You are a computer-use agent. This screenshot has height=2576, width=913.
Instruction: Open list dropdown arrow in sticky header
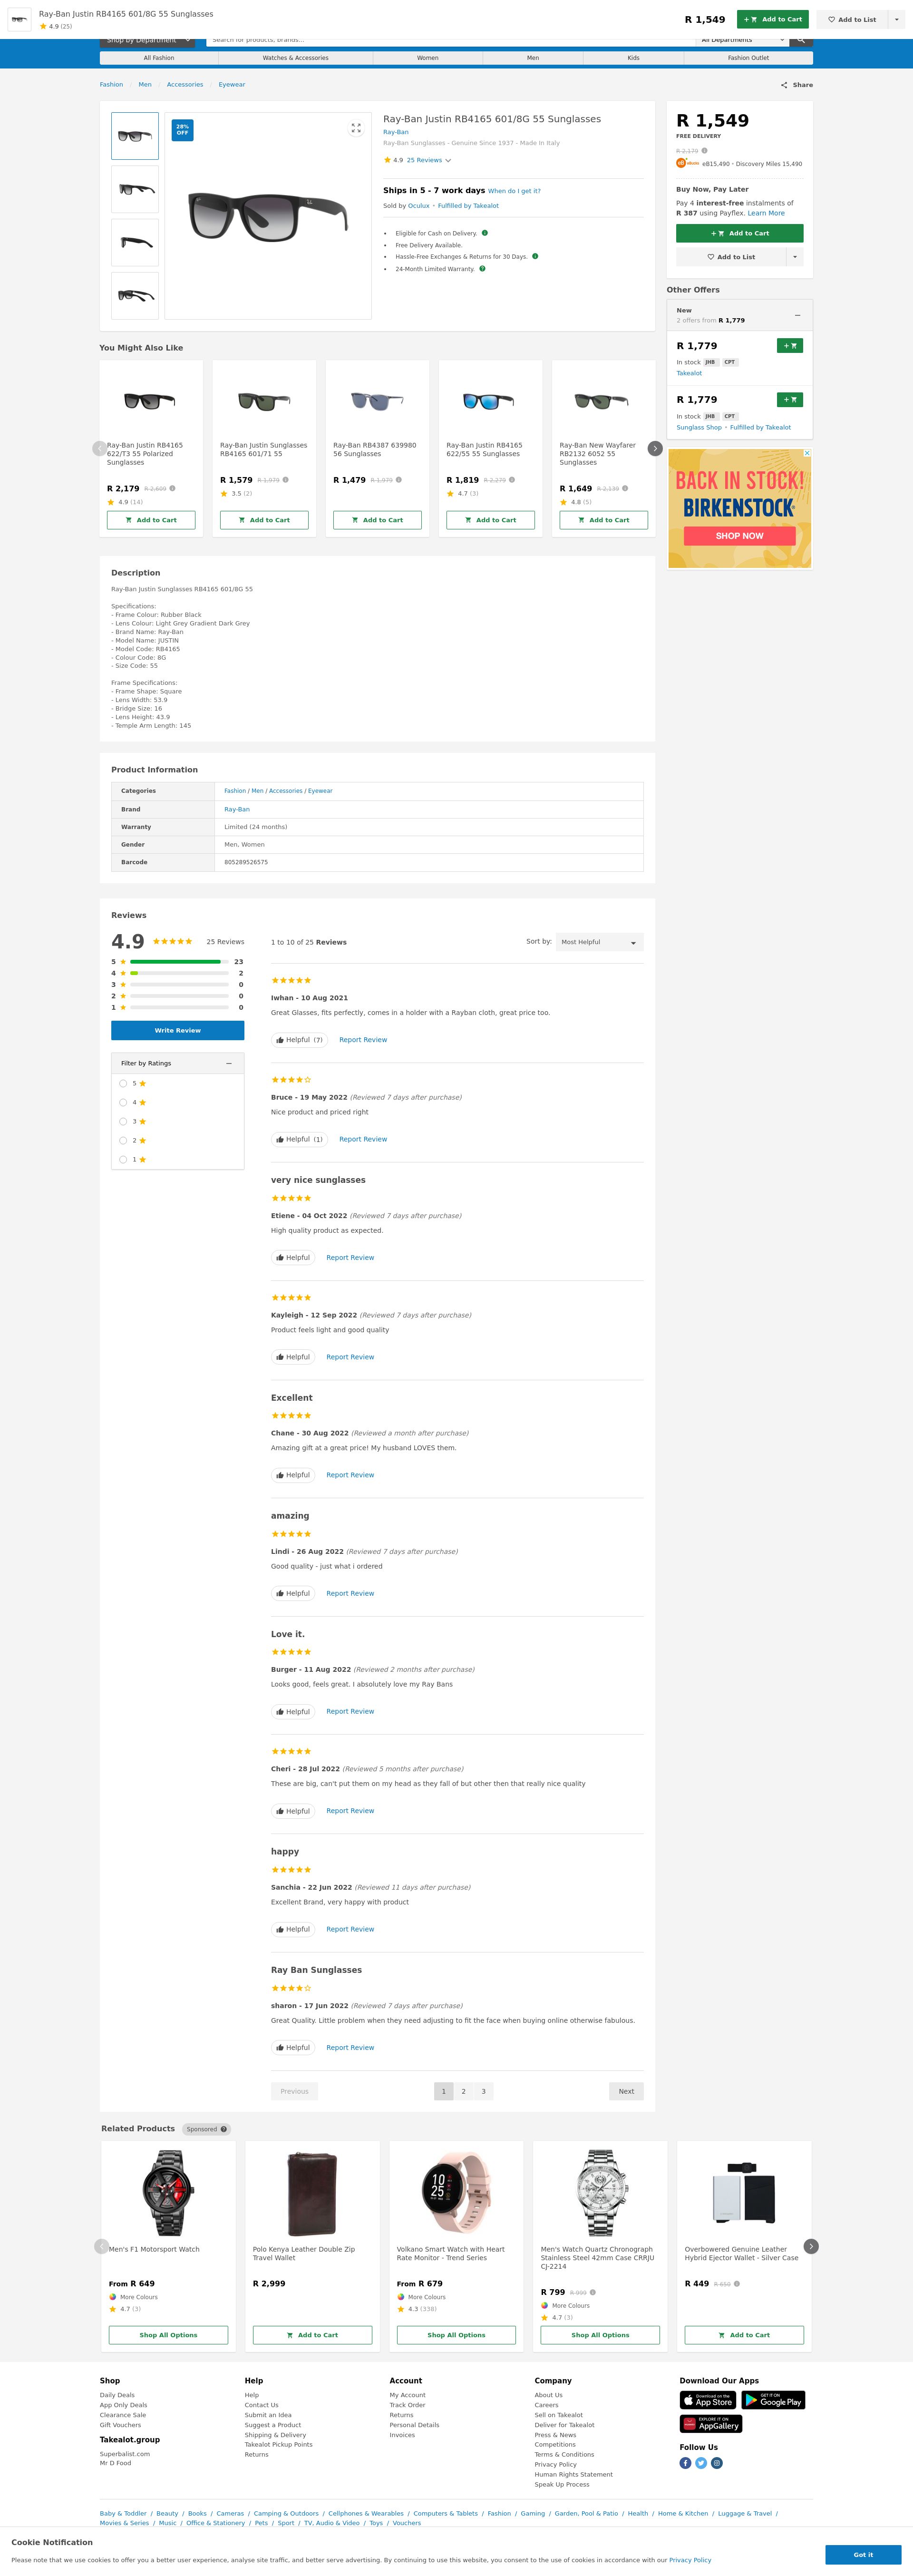click(x=896, y=19)
